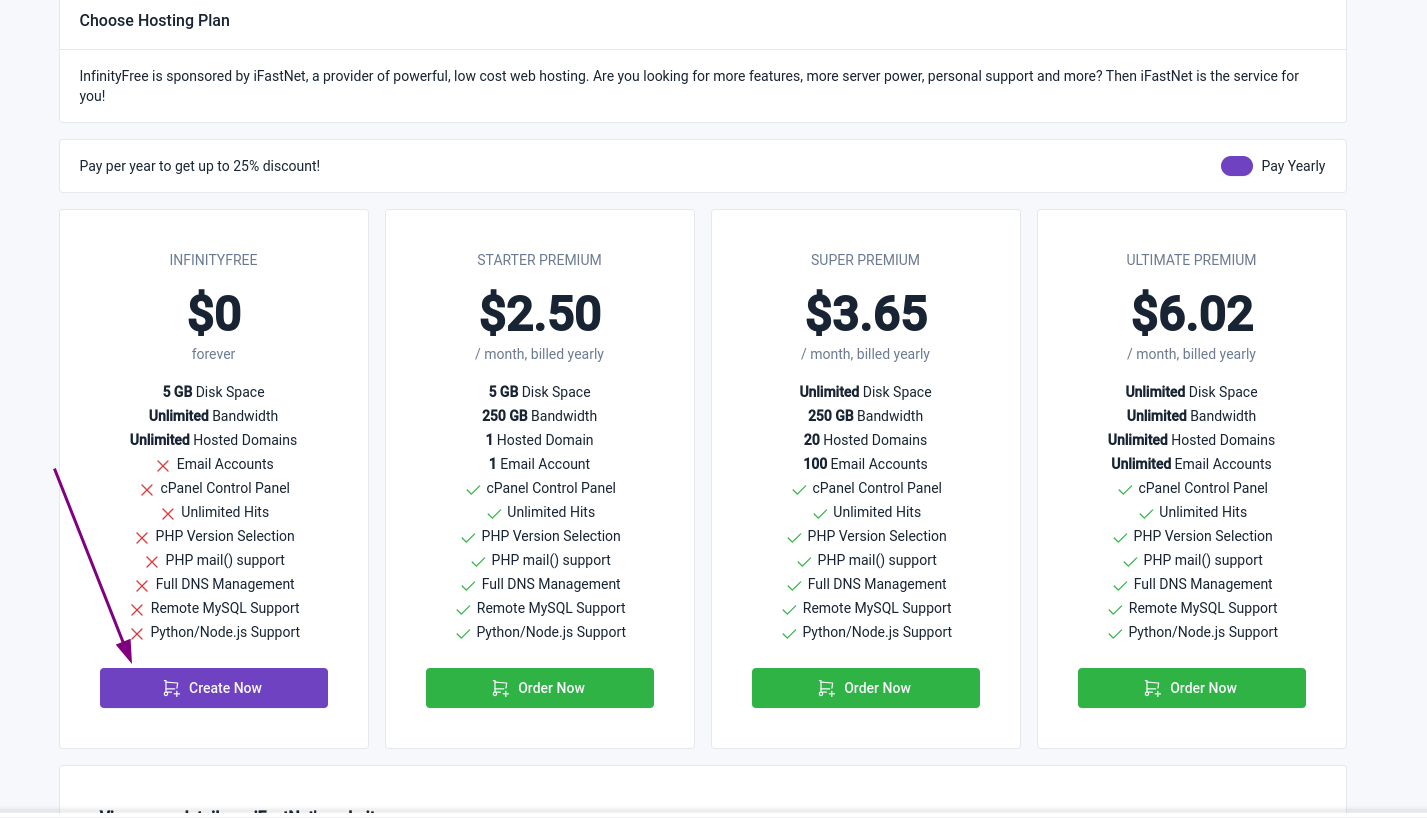Click the cart icon on Ultimate Premium's Order Now

point(1153,688)
